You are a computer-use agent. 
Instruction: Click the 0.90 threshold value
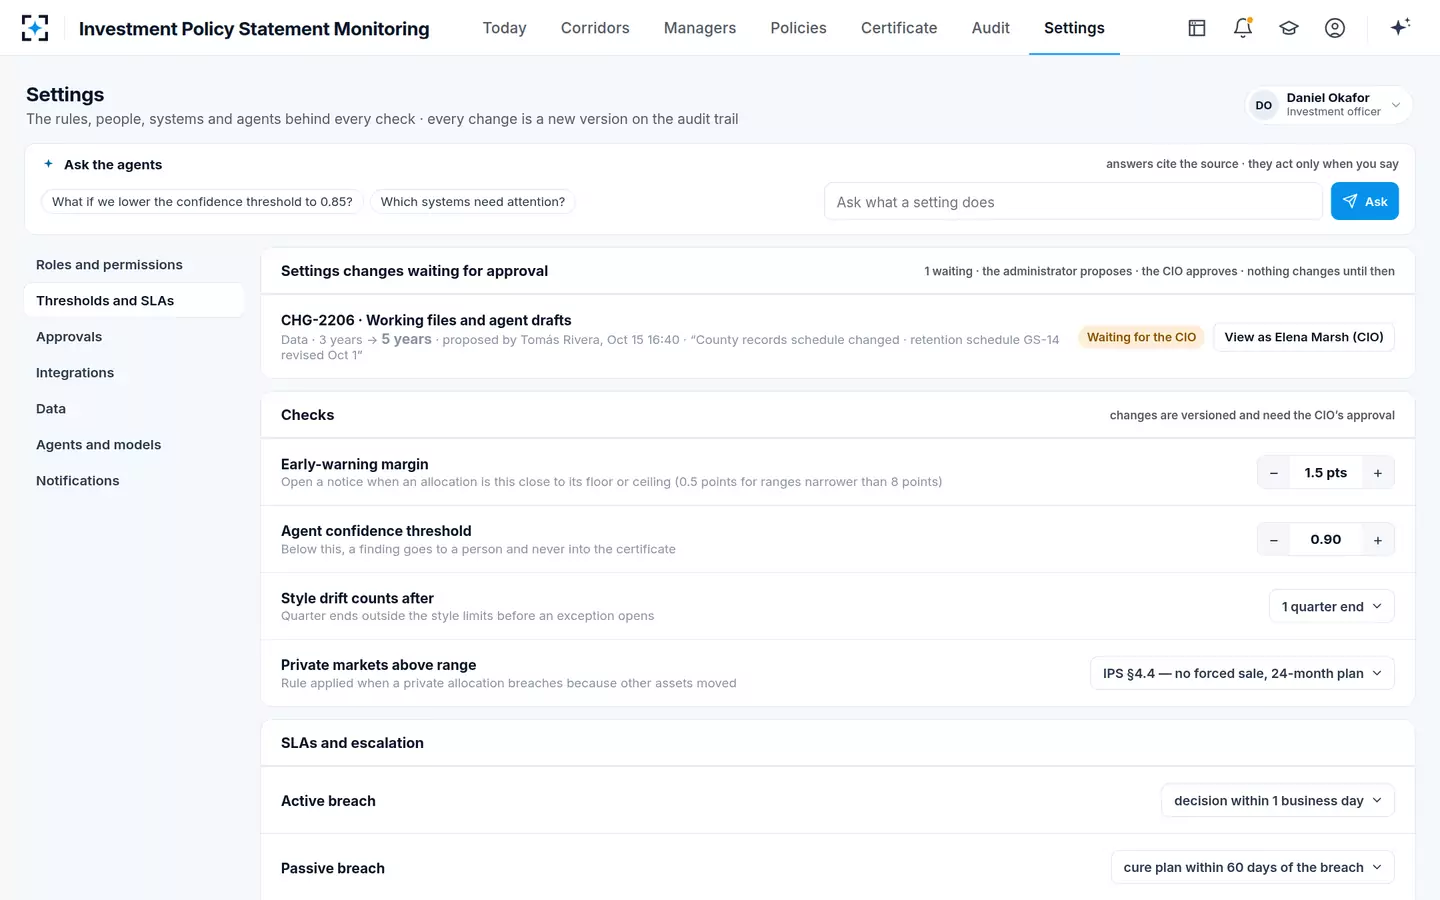[x=1326, y=540]
